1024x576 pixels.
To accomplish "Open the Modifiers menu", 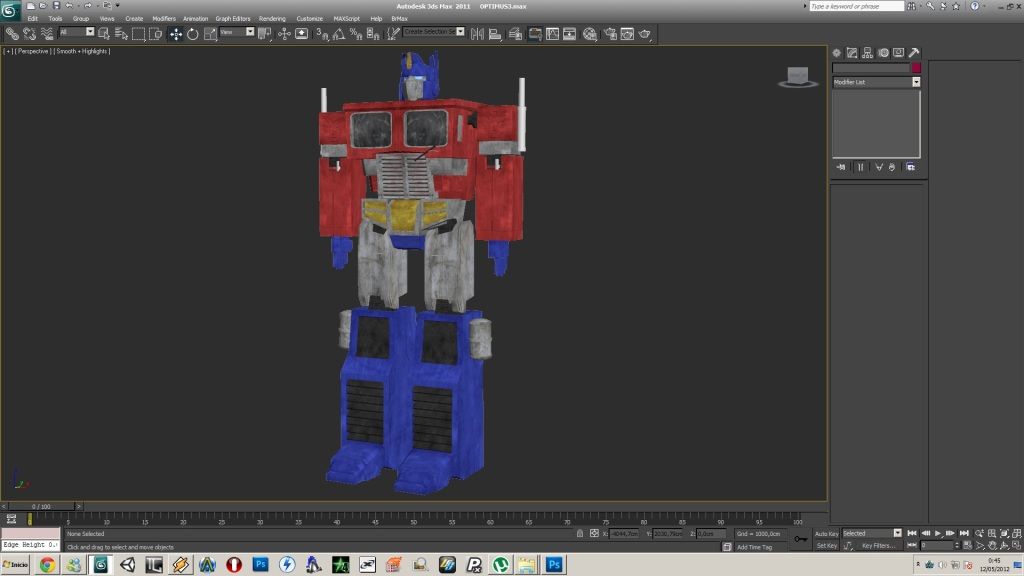I will pyautogui.click(x=164, y=19).
